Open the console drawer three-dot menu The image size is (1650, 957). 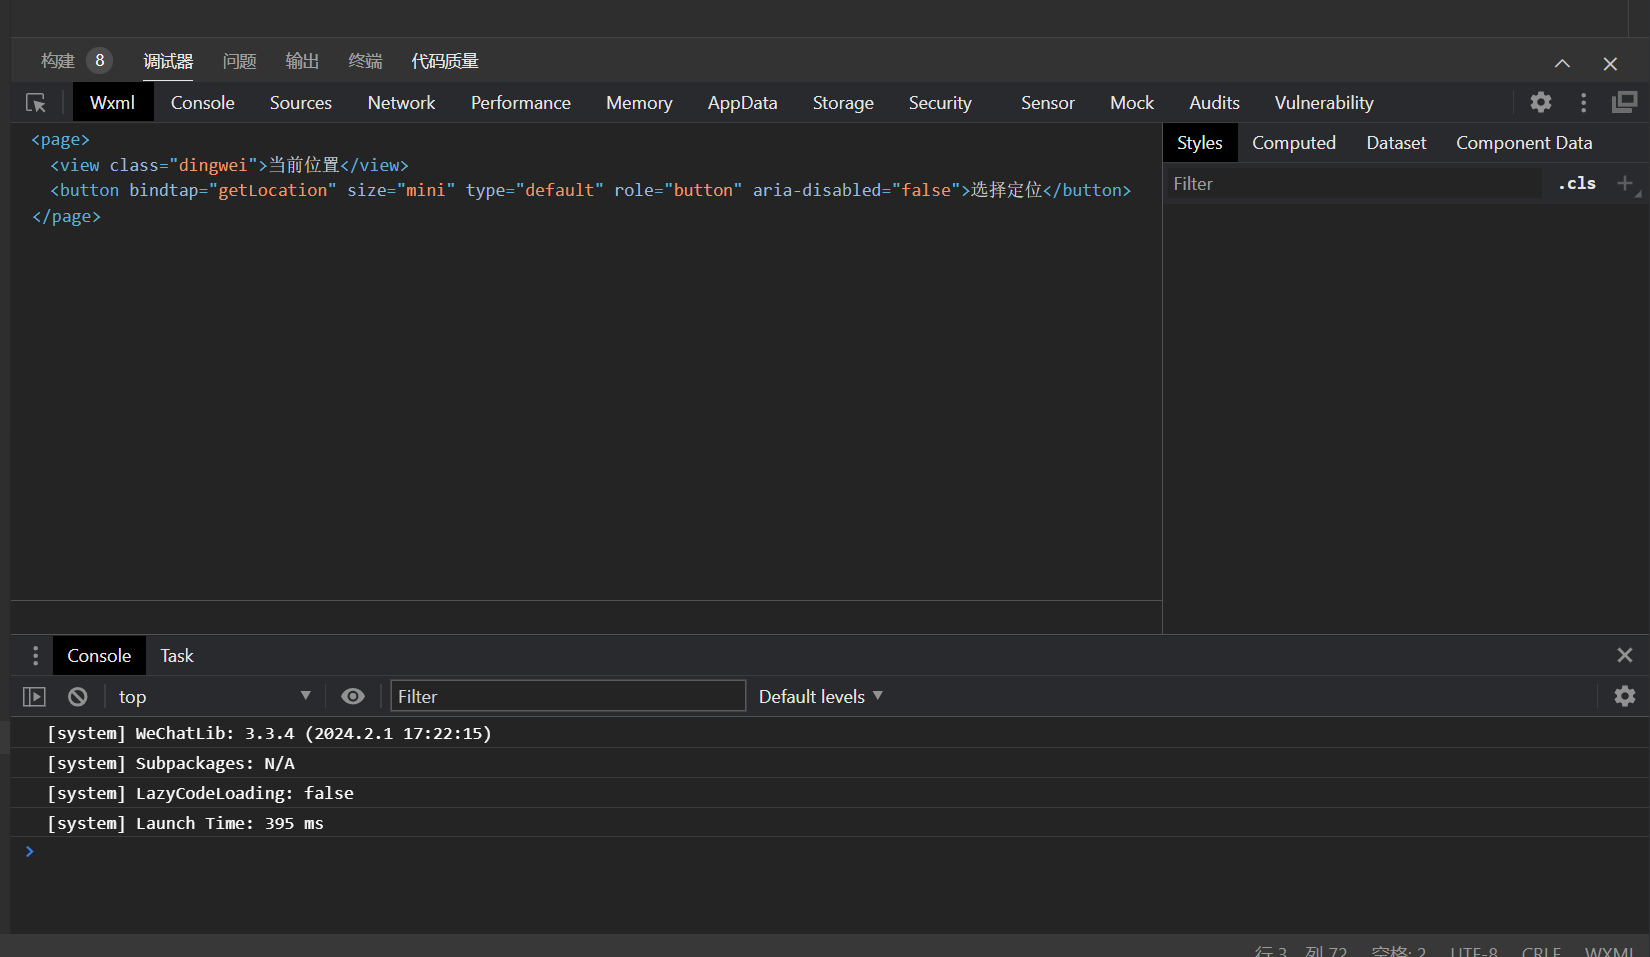(36, 655)
